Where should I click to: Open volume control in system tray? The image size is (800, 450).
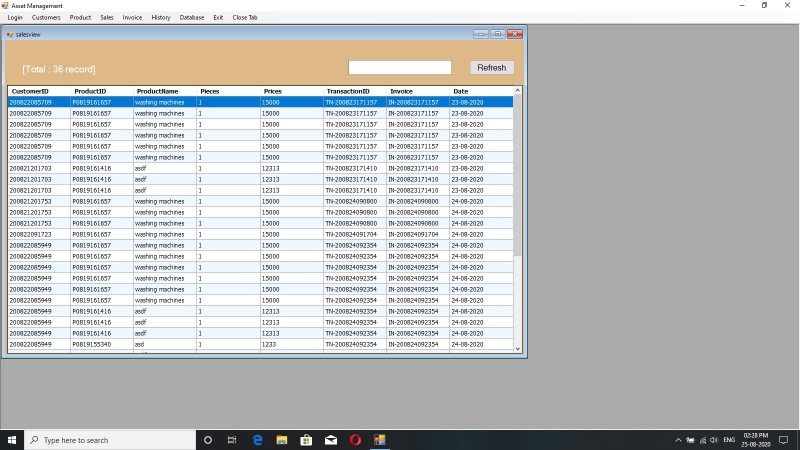714,440
